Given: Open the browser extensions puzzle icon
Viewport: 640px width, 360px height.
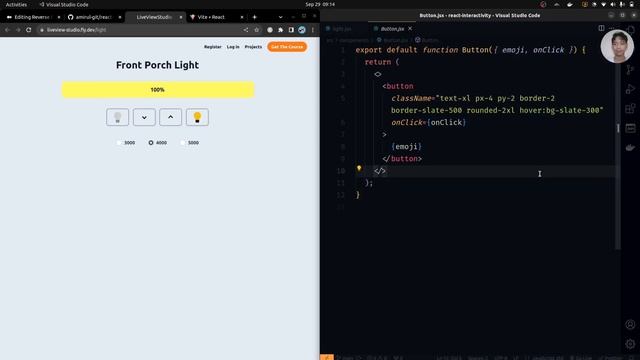Looking at the screenshot, I should click(280, 30).
